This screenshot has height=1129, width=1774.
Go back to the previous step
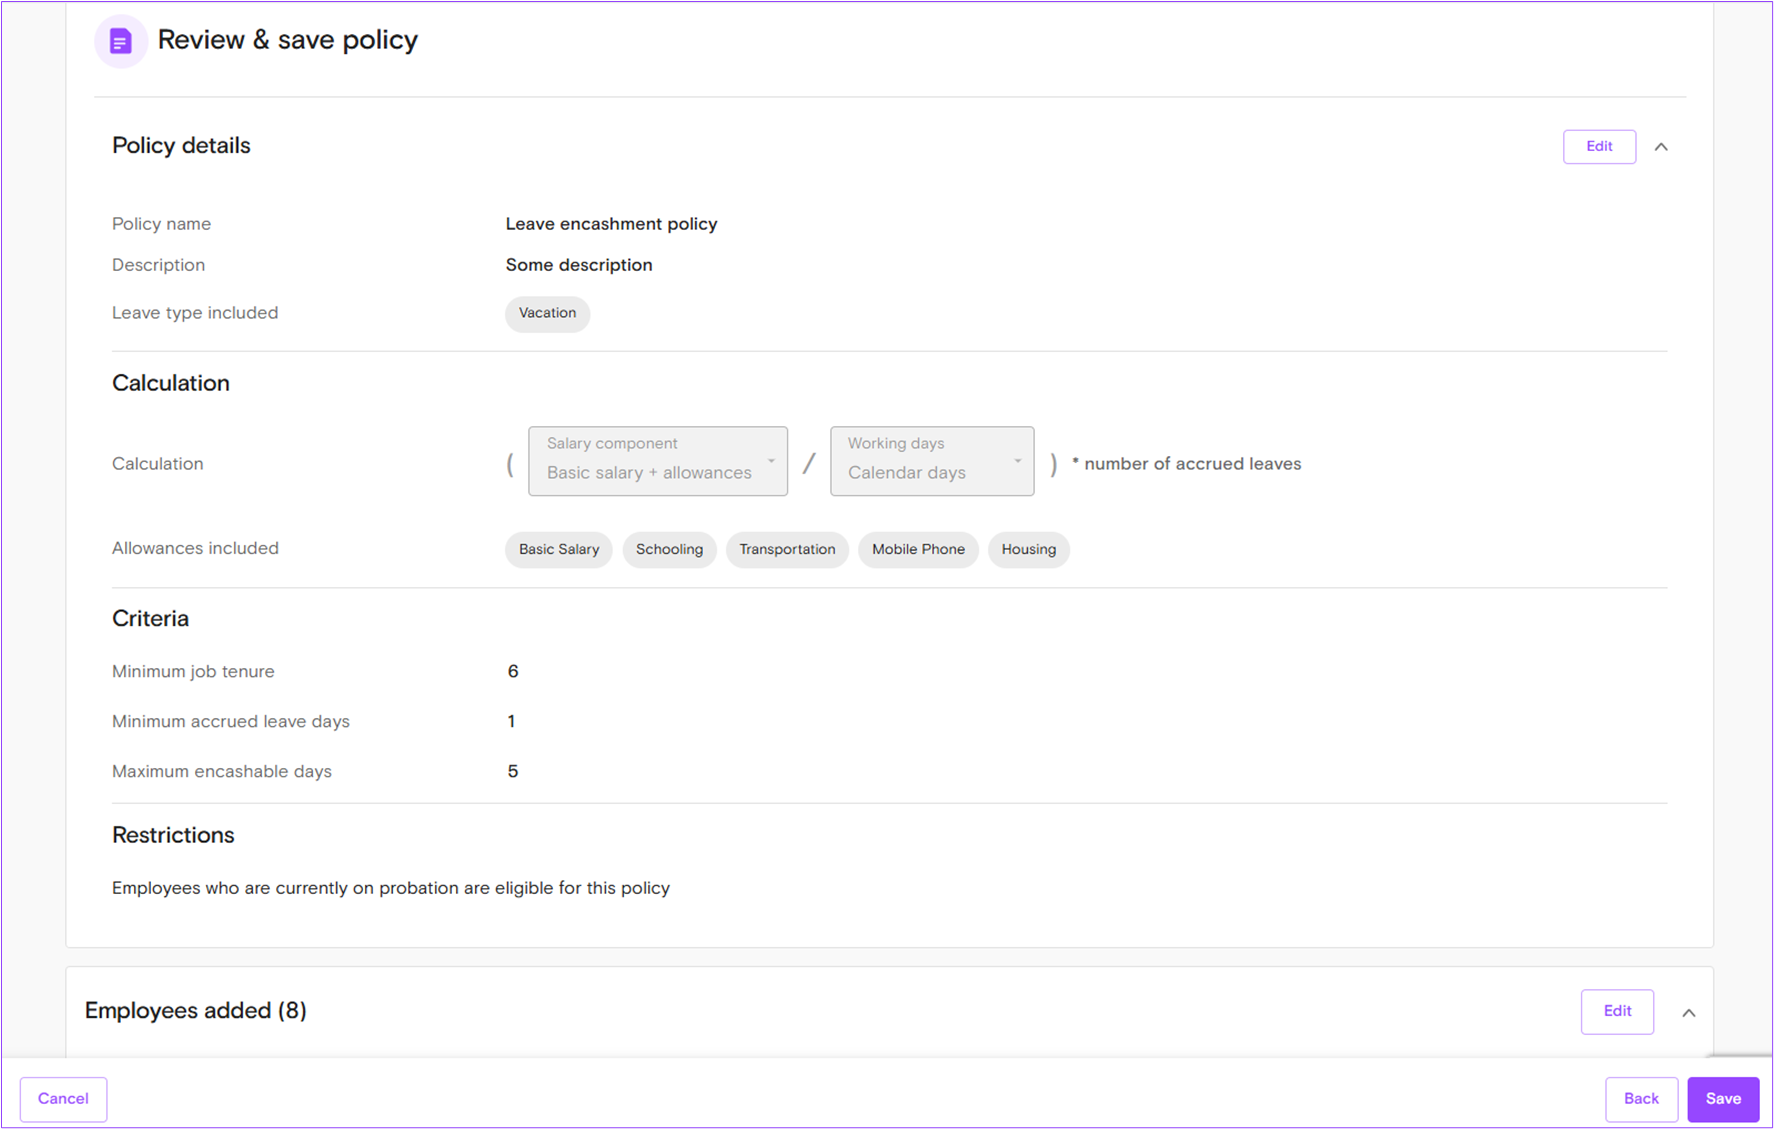pyautogui.click(x=1641, y=1099)
